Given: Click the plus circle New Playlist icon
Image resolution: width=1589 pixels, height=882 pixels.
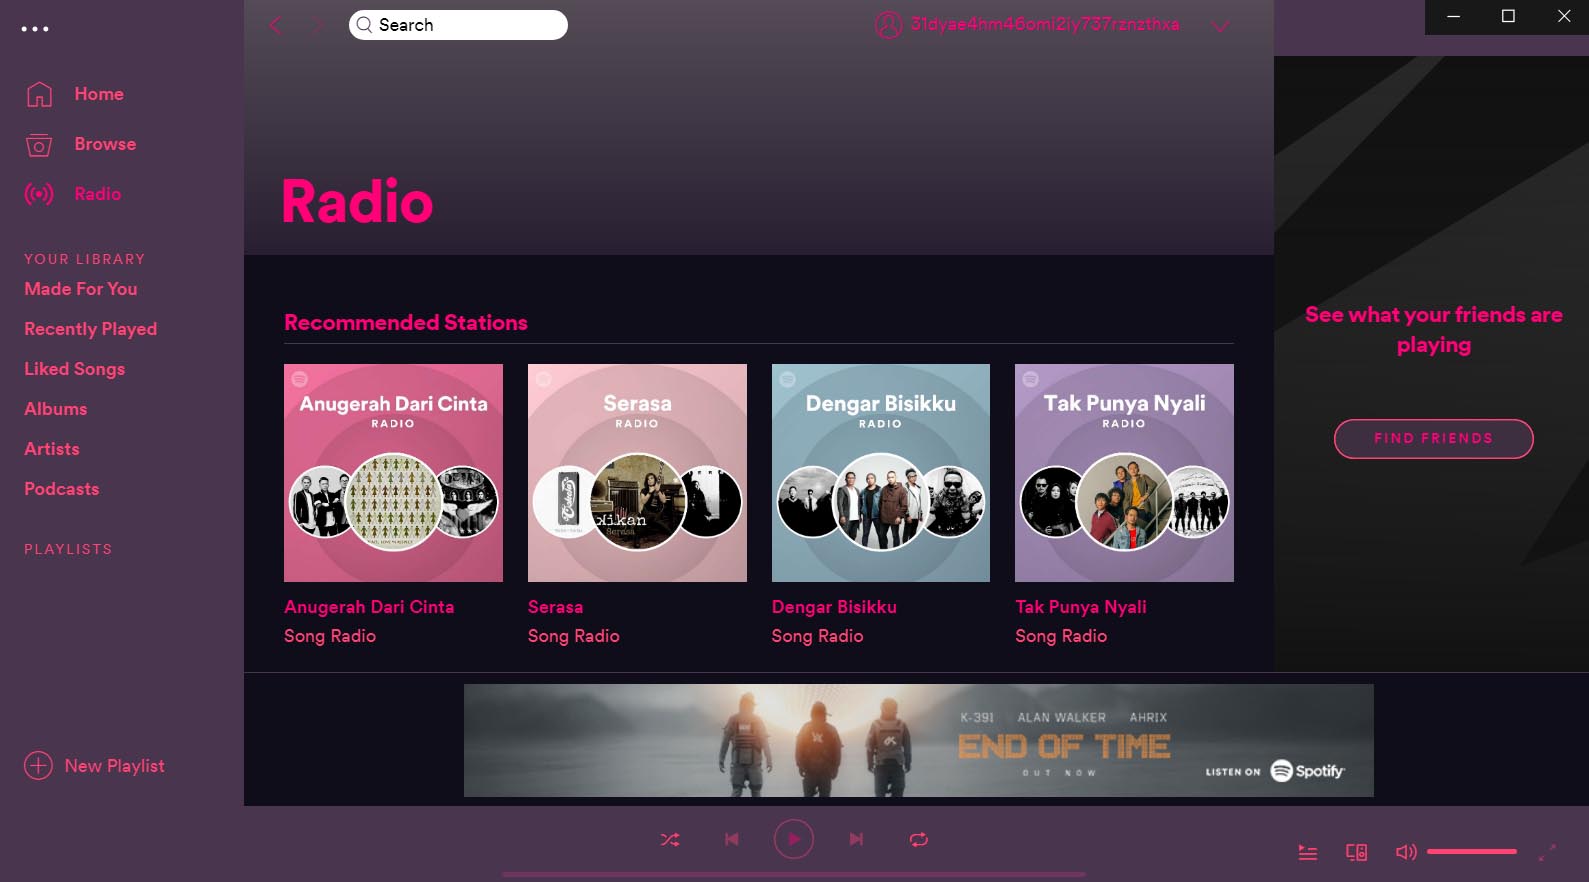Looking at the screenshot, I should 38,766.
